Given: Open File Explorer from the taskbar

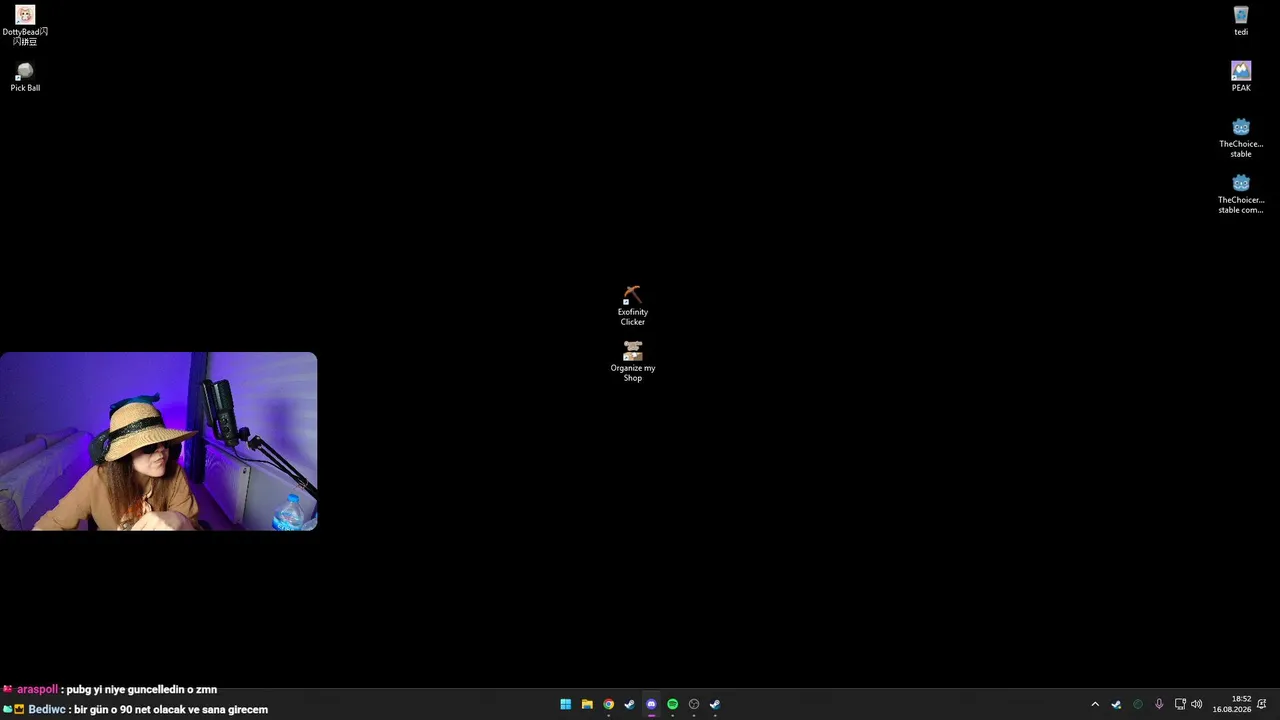Looking at the screenshot, I should click(587, 704).
